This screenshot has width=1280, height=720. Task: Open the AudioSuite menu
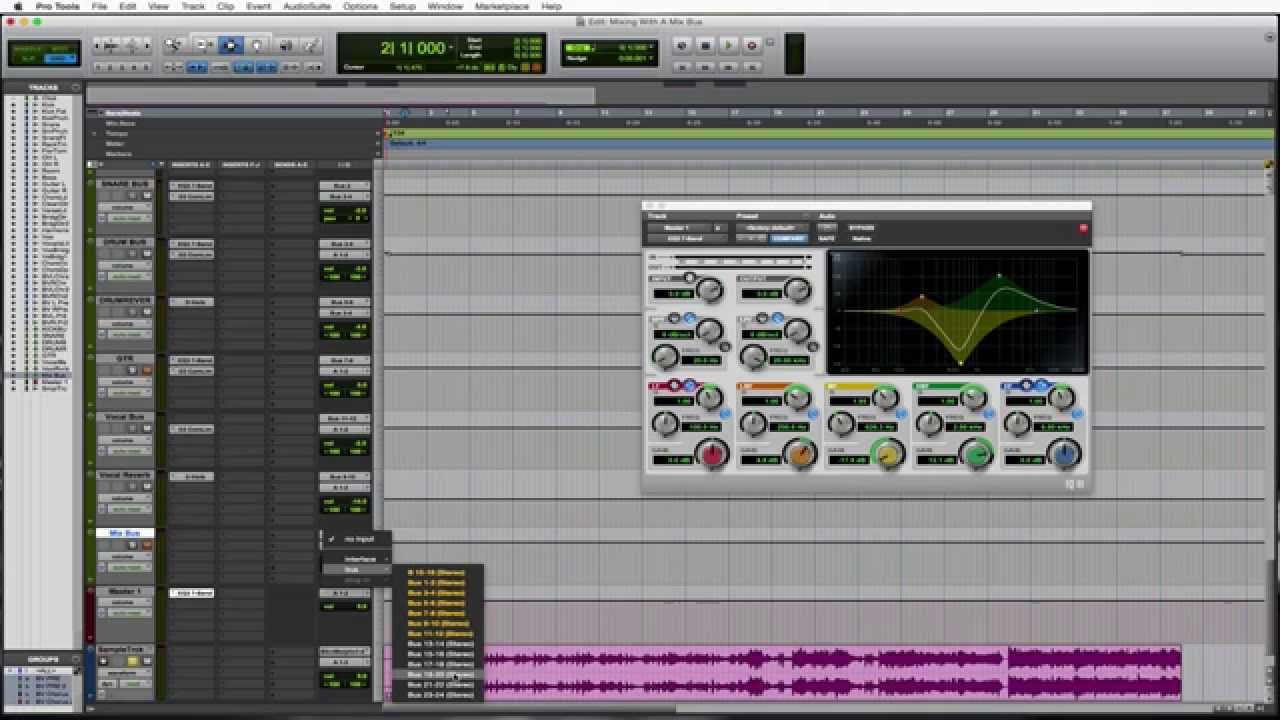[x=306, y=6]
